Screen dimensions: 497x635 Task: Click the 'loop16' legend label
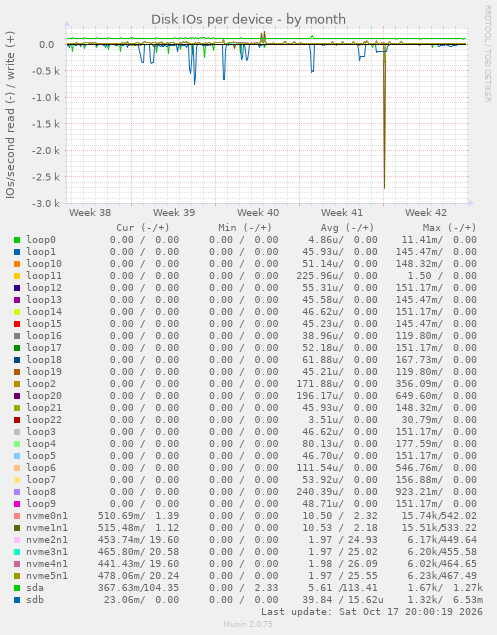[x=44, y=336]
